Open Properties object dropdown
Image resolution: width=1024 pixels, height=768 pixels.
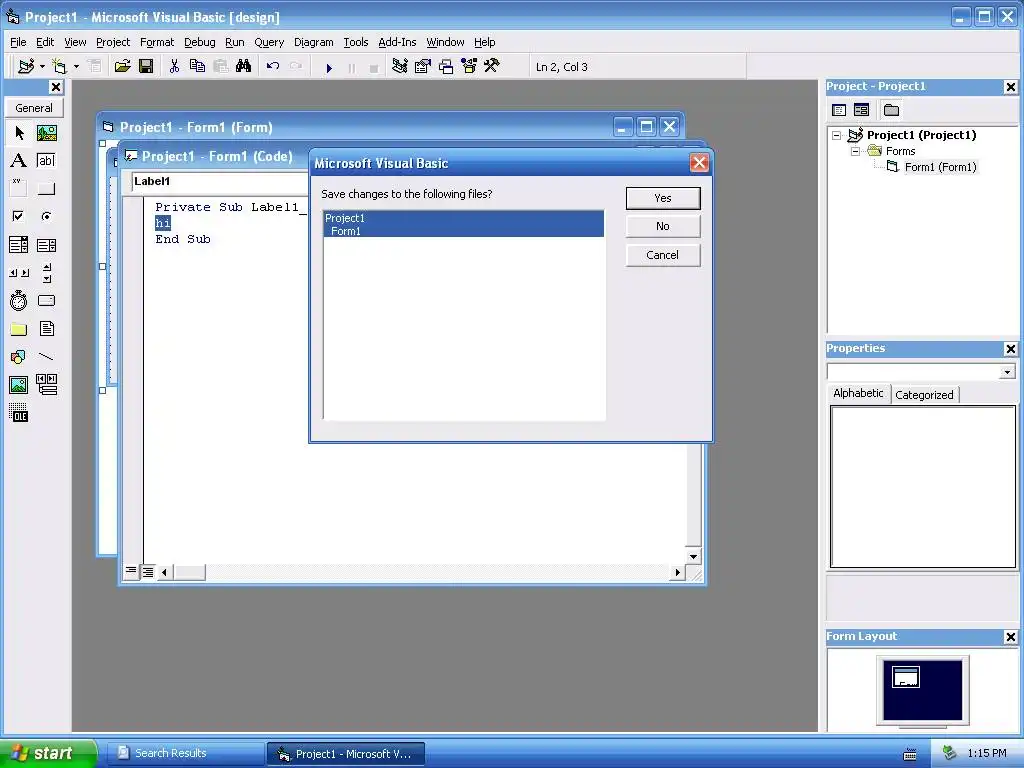tap(1007, 372)
